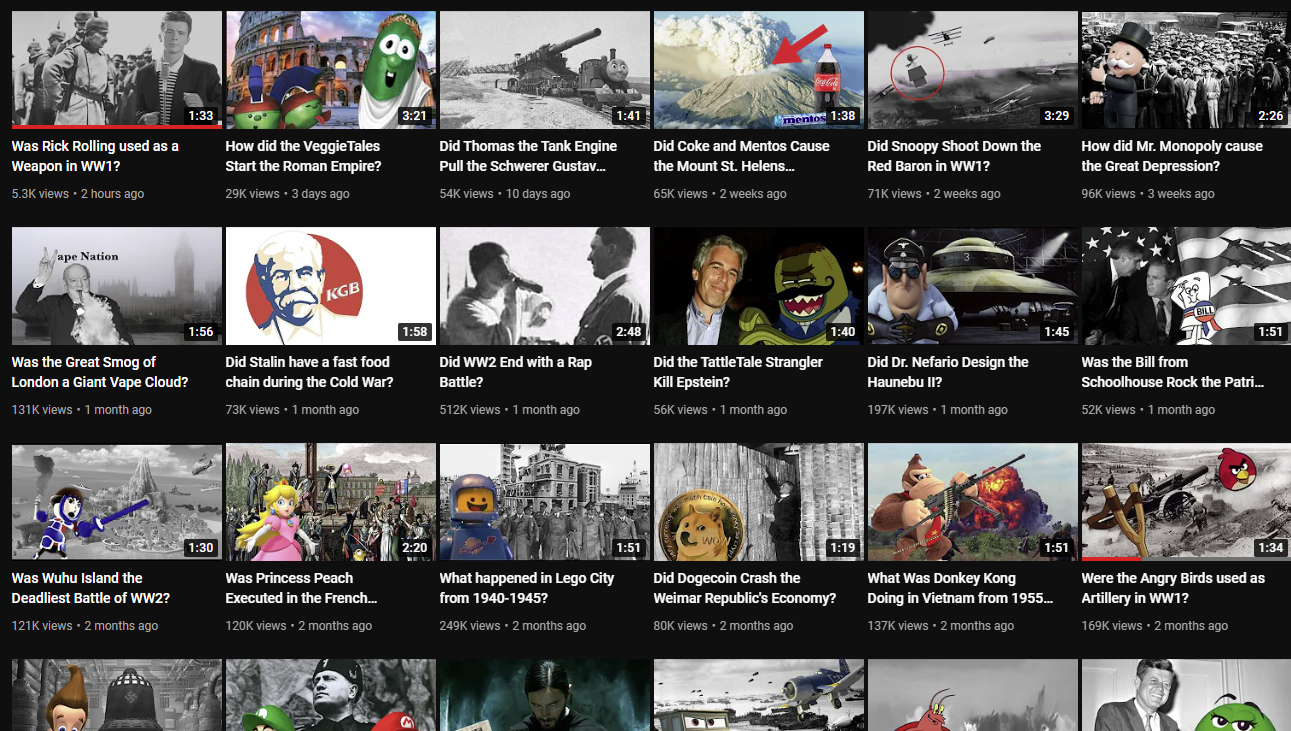Click the KGB Stalin fast food thumbnail
Image resolution: width=1291 pixels, height=731 pixels.
pos(330,285)
